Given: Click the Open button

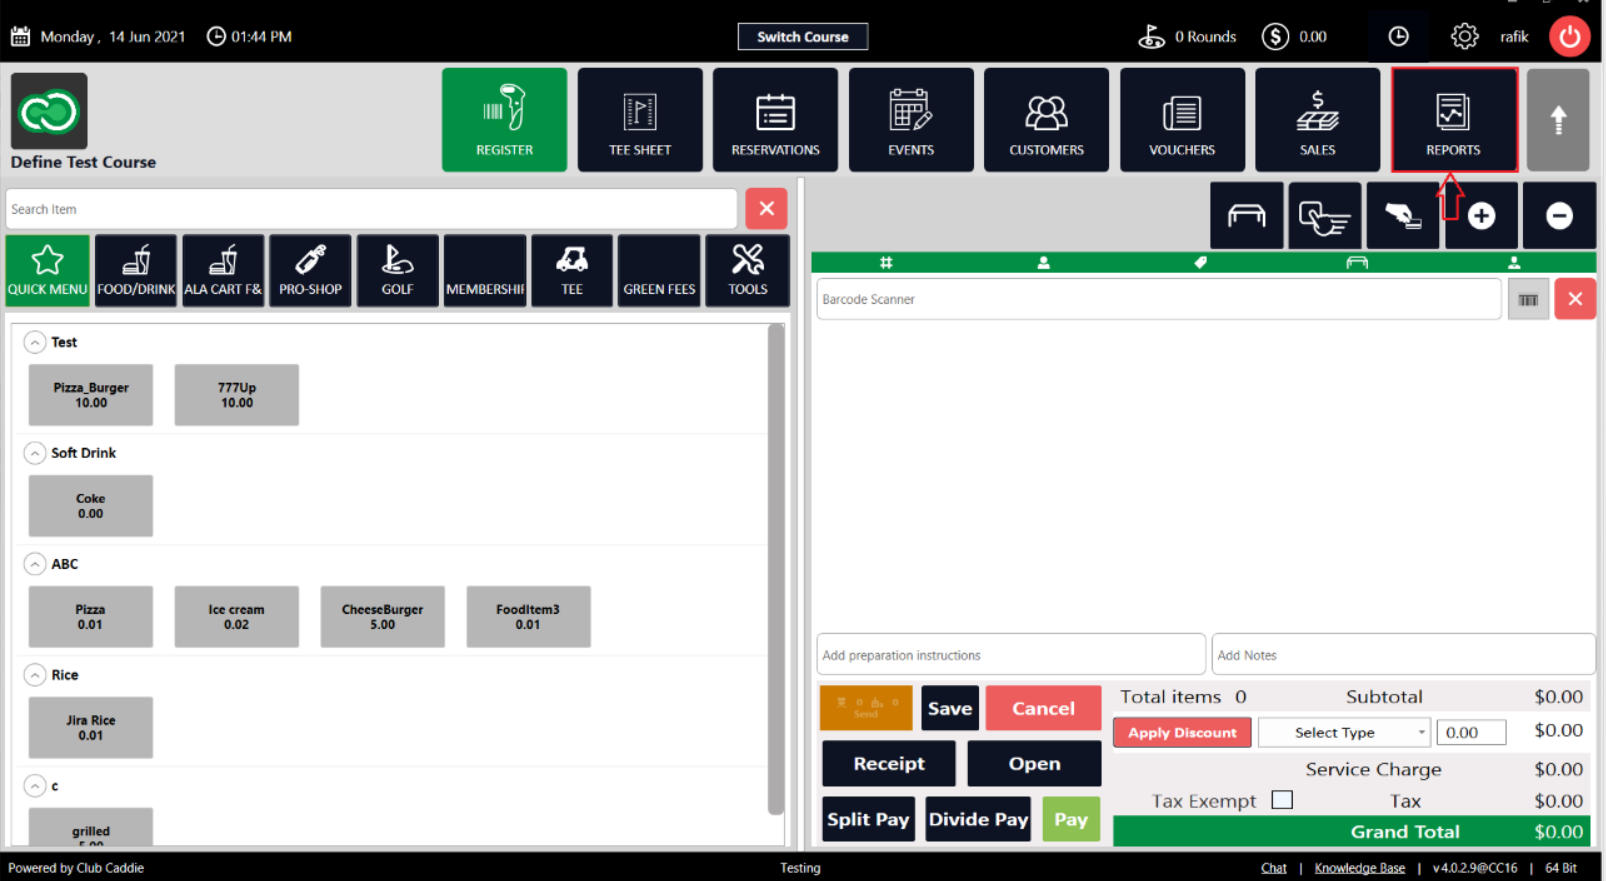Looking at the screenshot, I should [x=1034, y=764].
